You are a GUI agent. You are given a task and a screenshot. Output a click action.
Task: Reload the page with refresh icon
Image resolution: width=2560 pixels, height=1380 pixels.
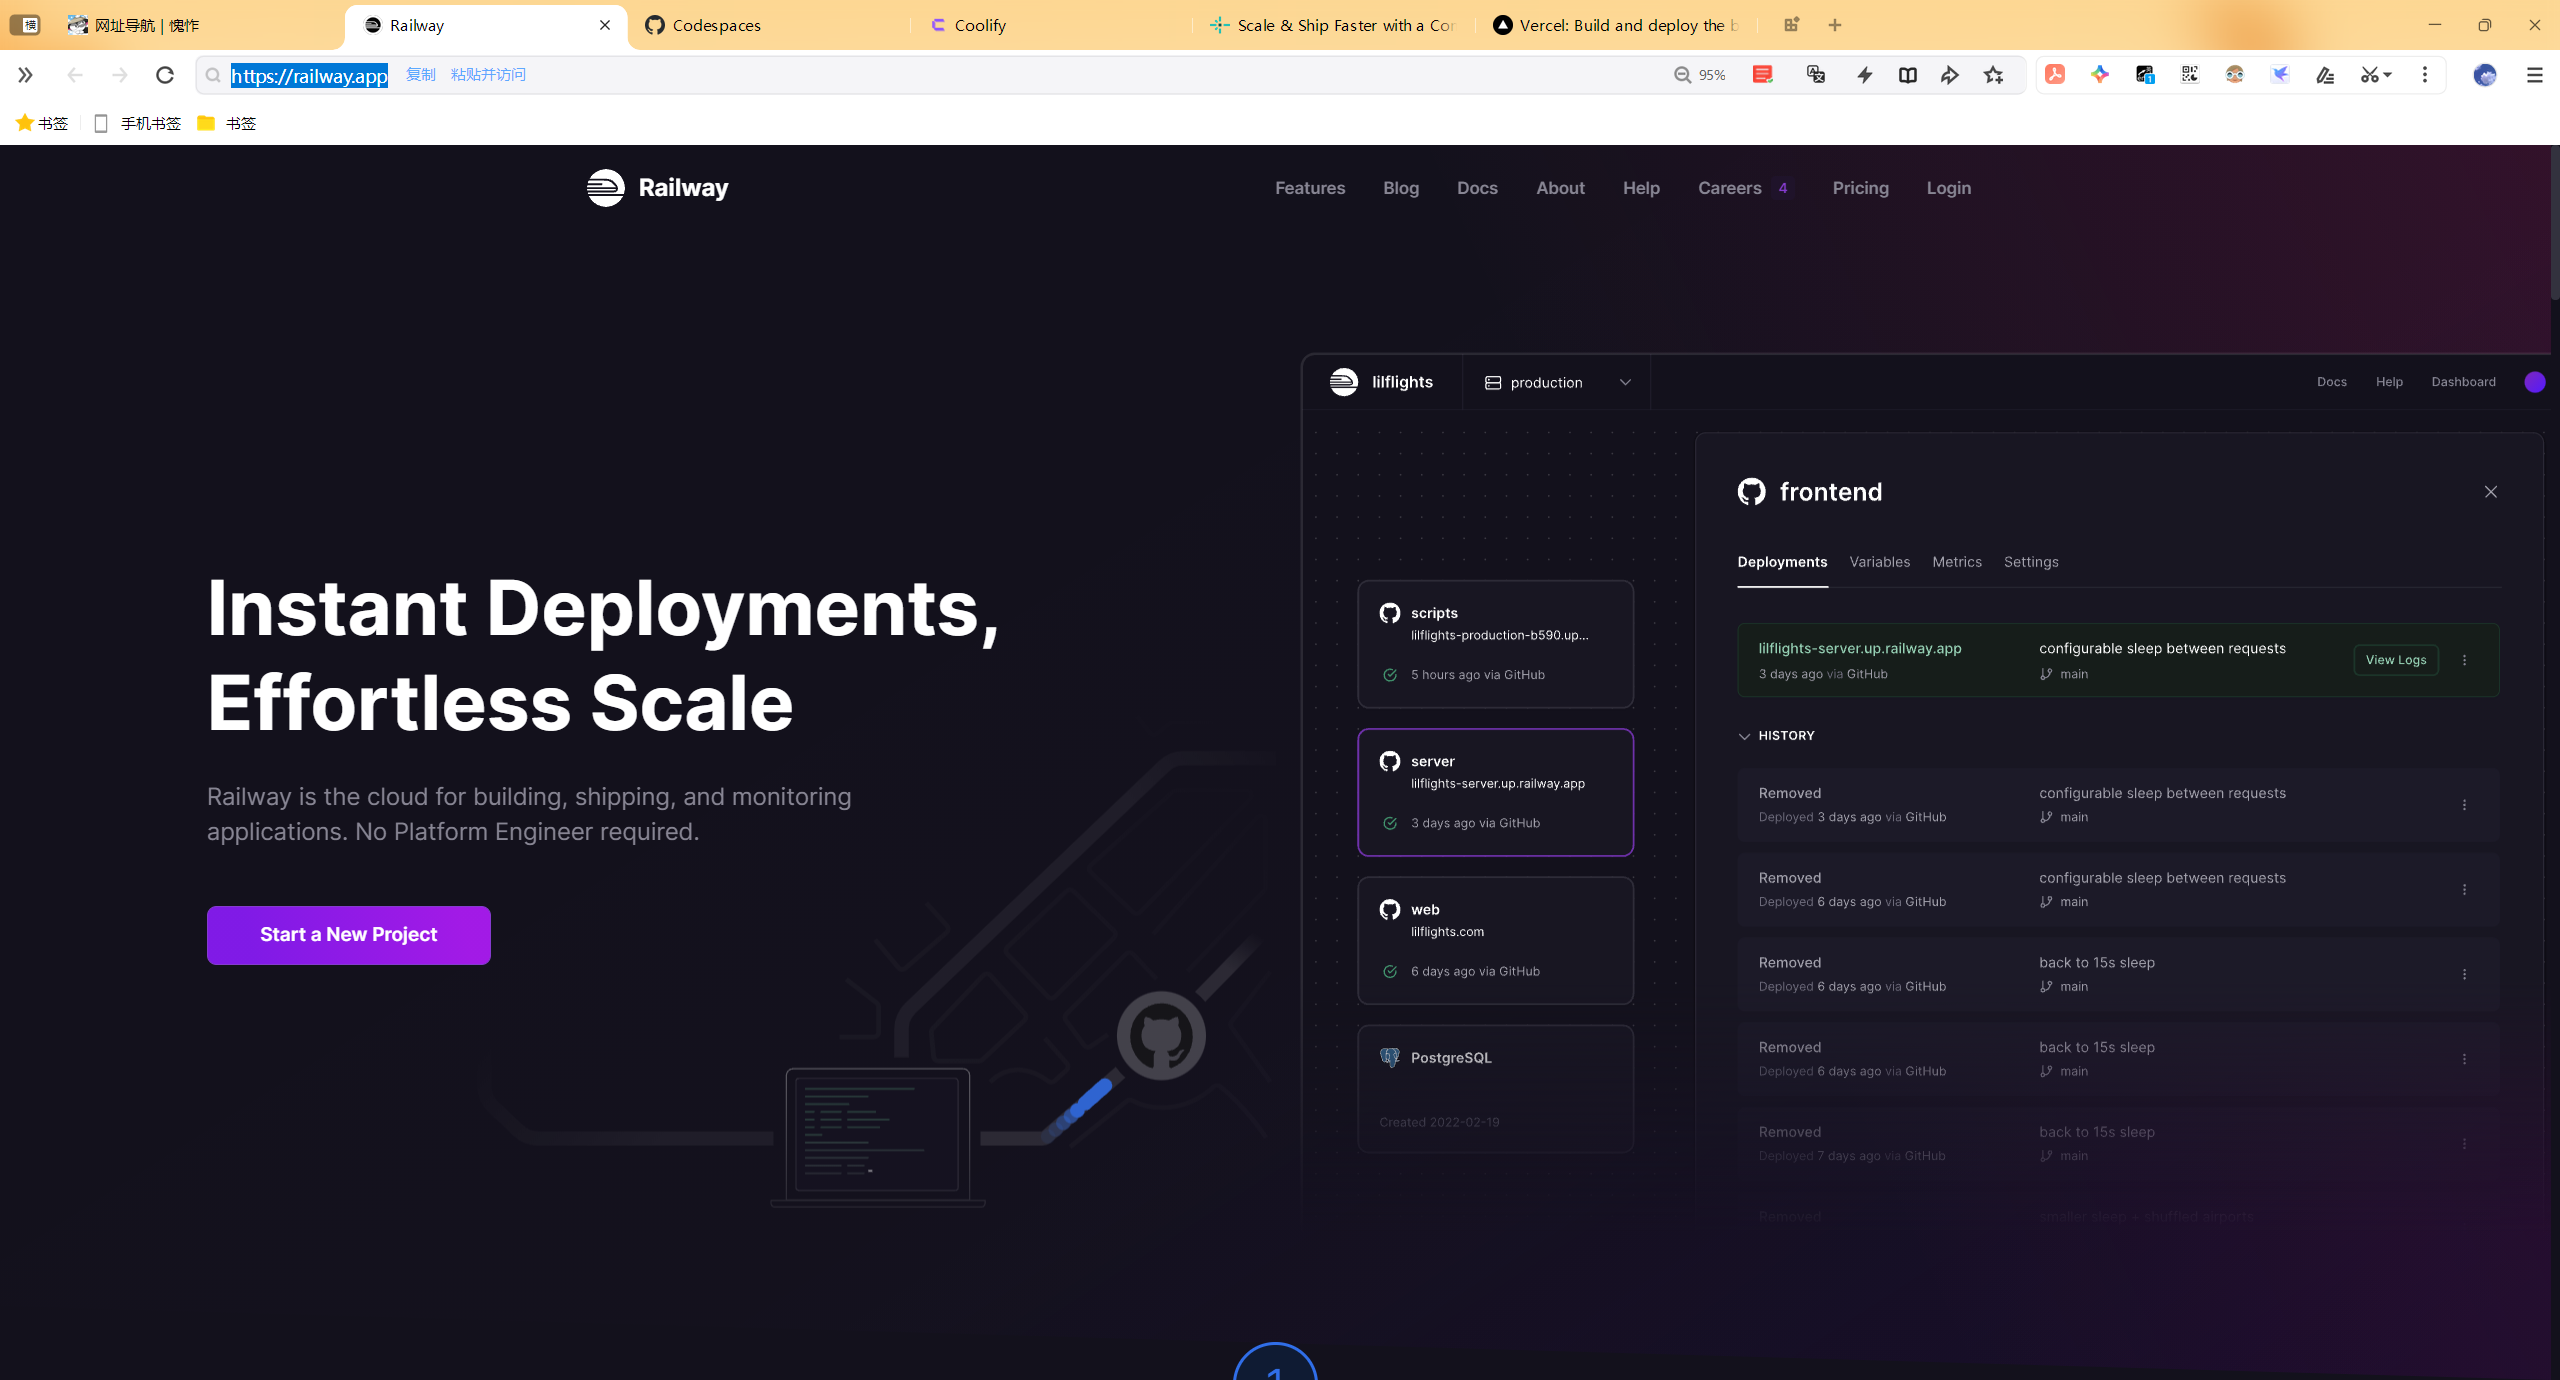coord(165,75)
